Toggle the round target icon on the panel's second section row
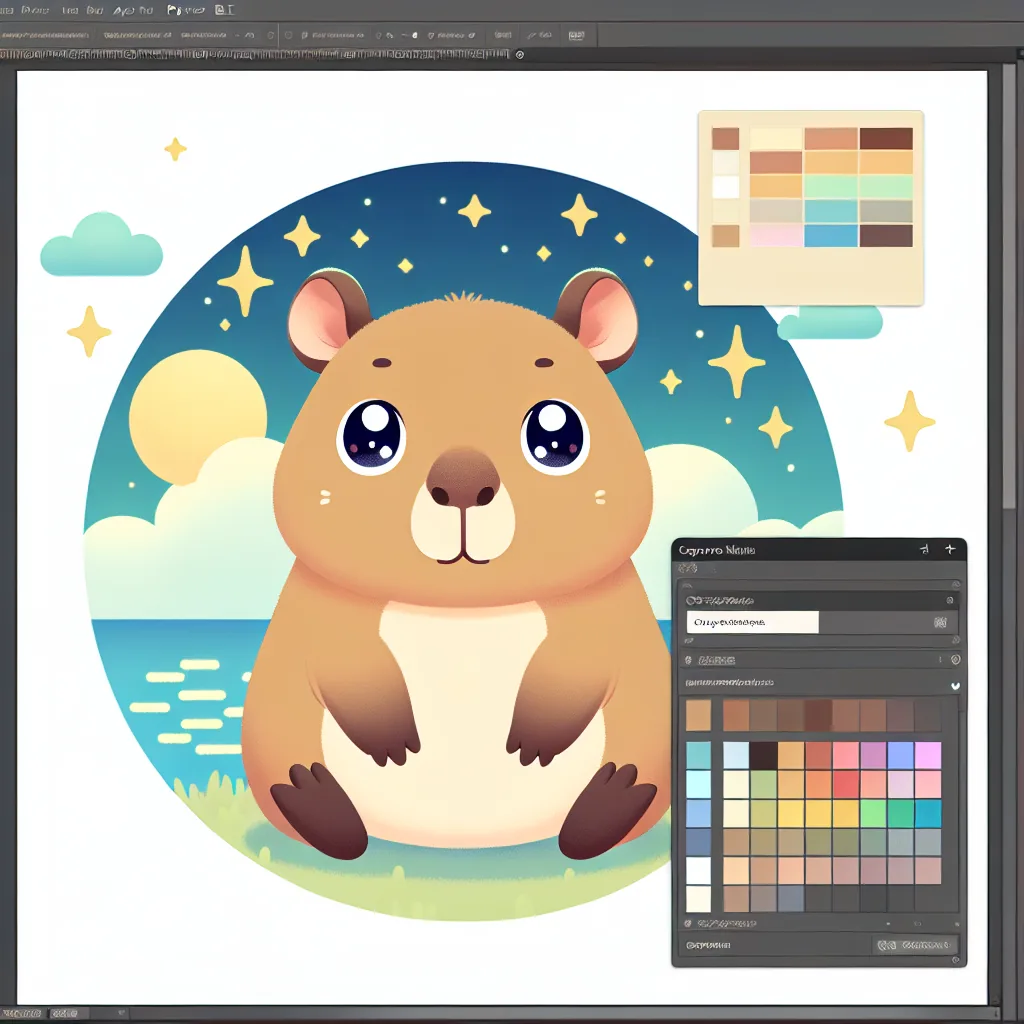Viewport: 1024px width, 1024px height. [x=955, y=660]
